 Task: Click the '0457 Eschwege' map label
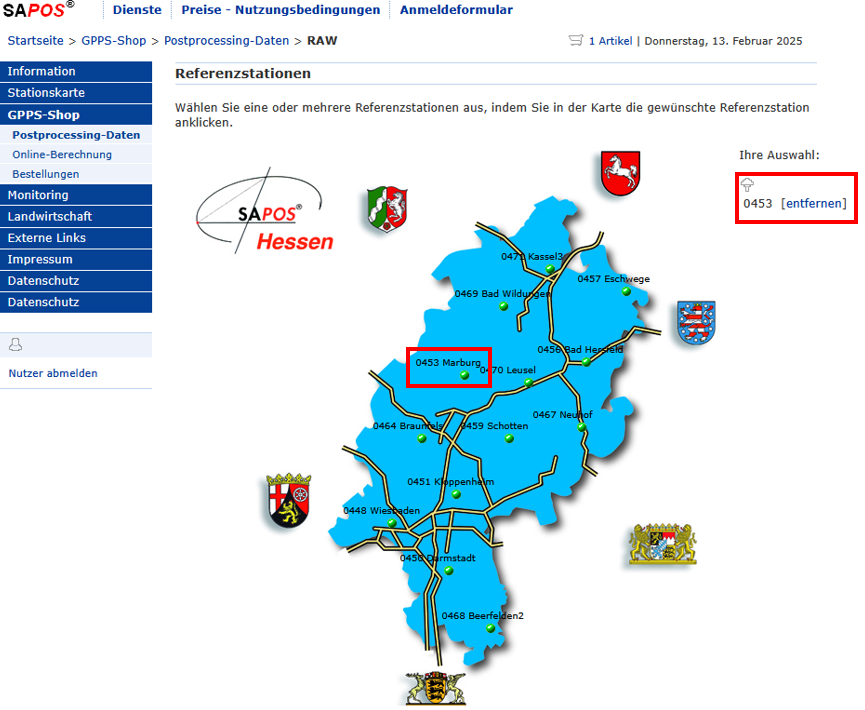tap(613, 279)
